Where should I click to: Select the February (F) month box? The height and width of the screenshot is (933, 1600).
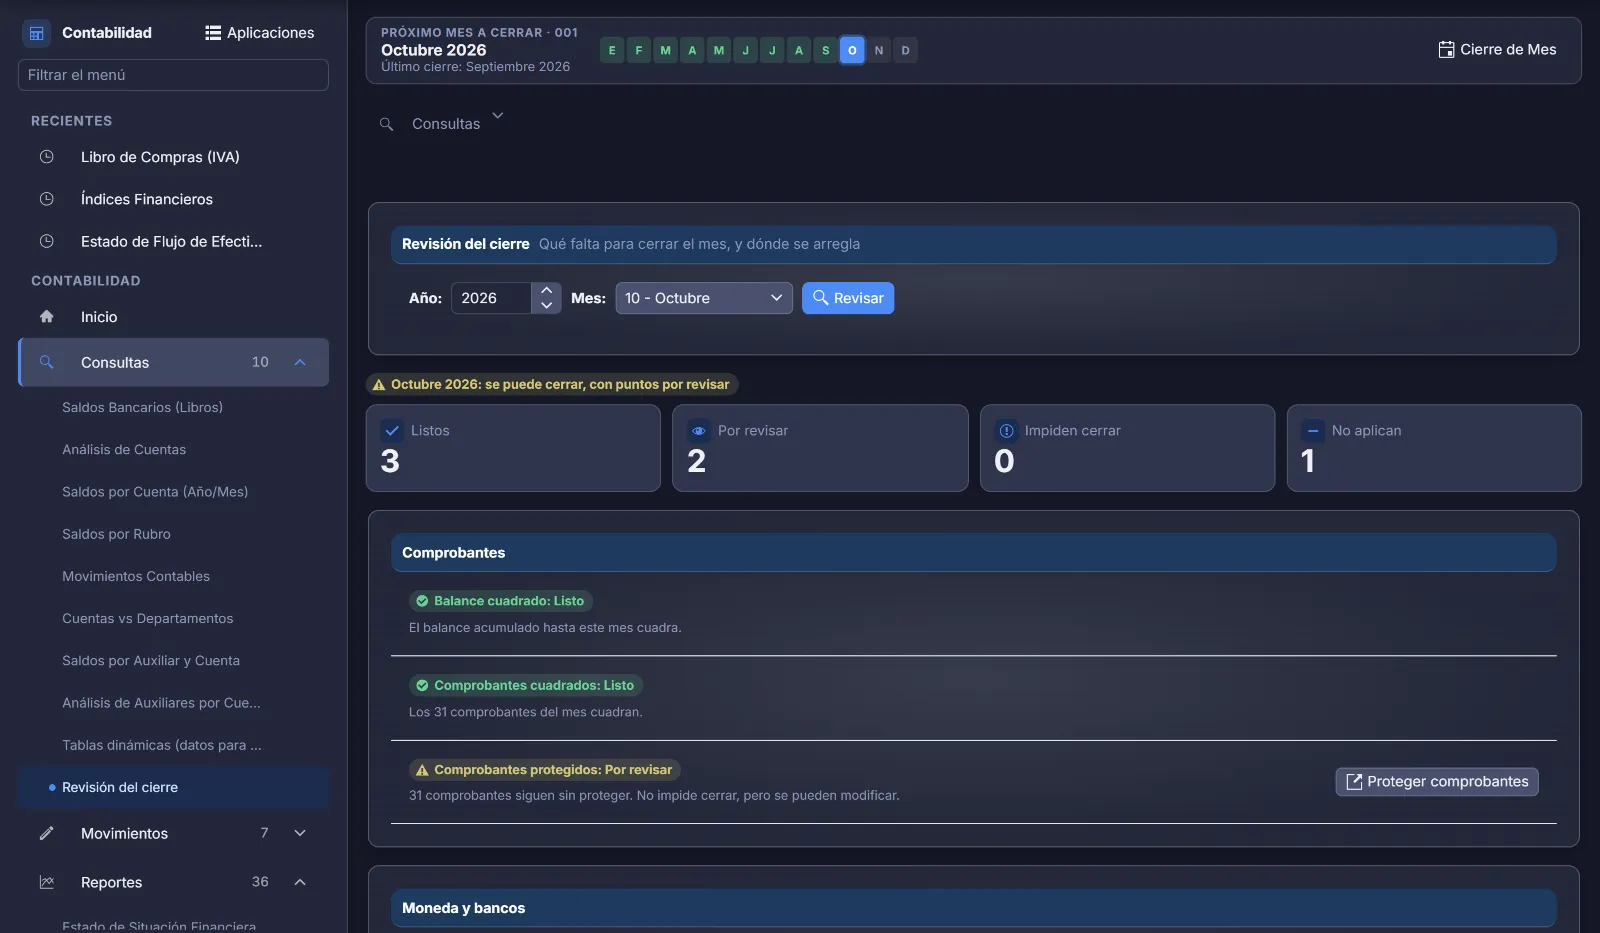tap(639, 50)
